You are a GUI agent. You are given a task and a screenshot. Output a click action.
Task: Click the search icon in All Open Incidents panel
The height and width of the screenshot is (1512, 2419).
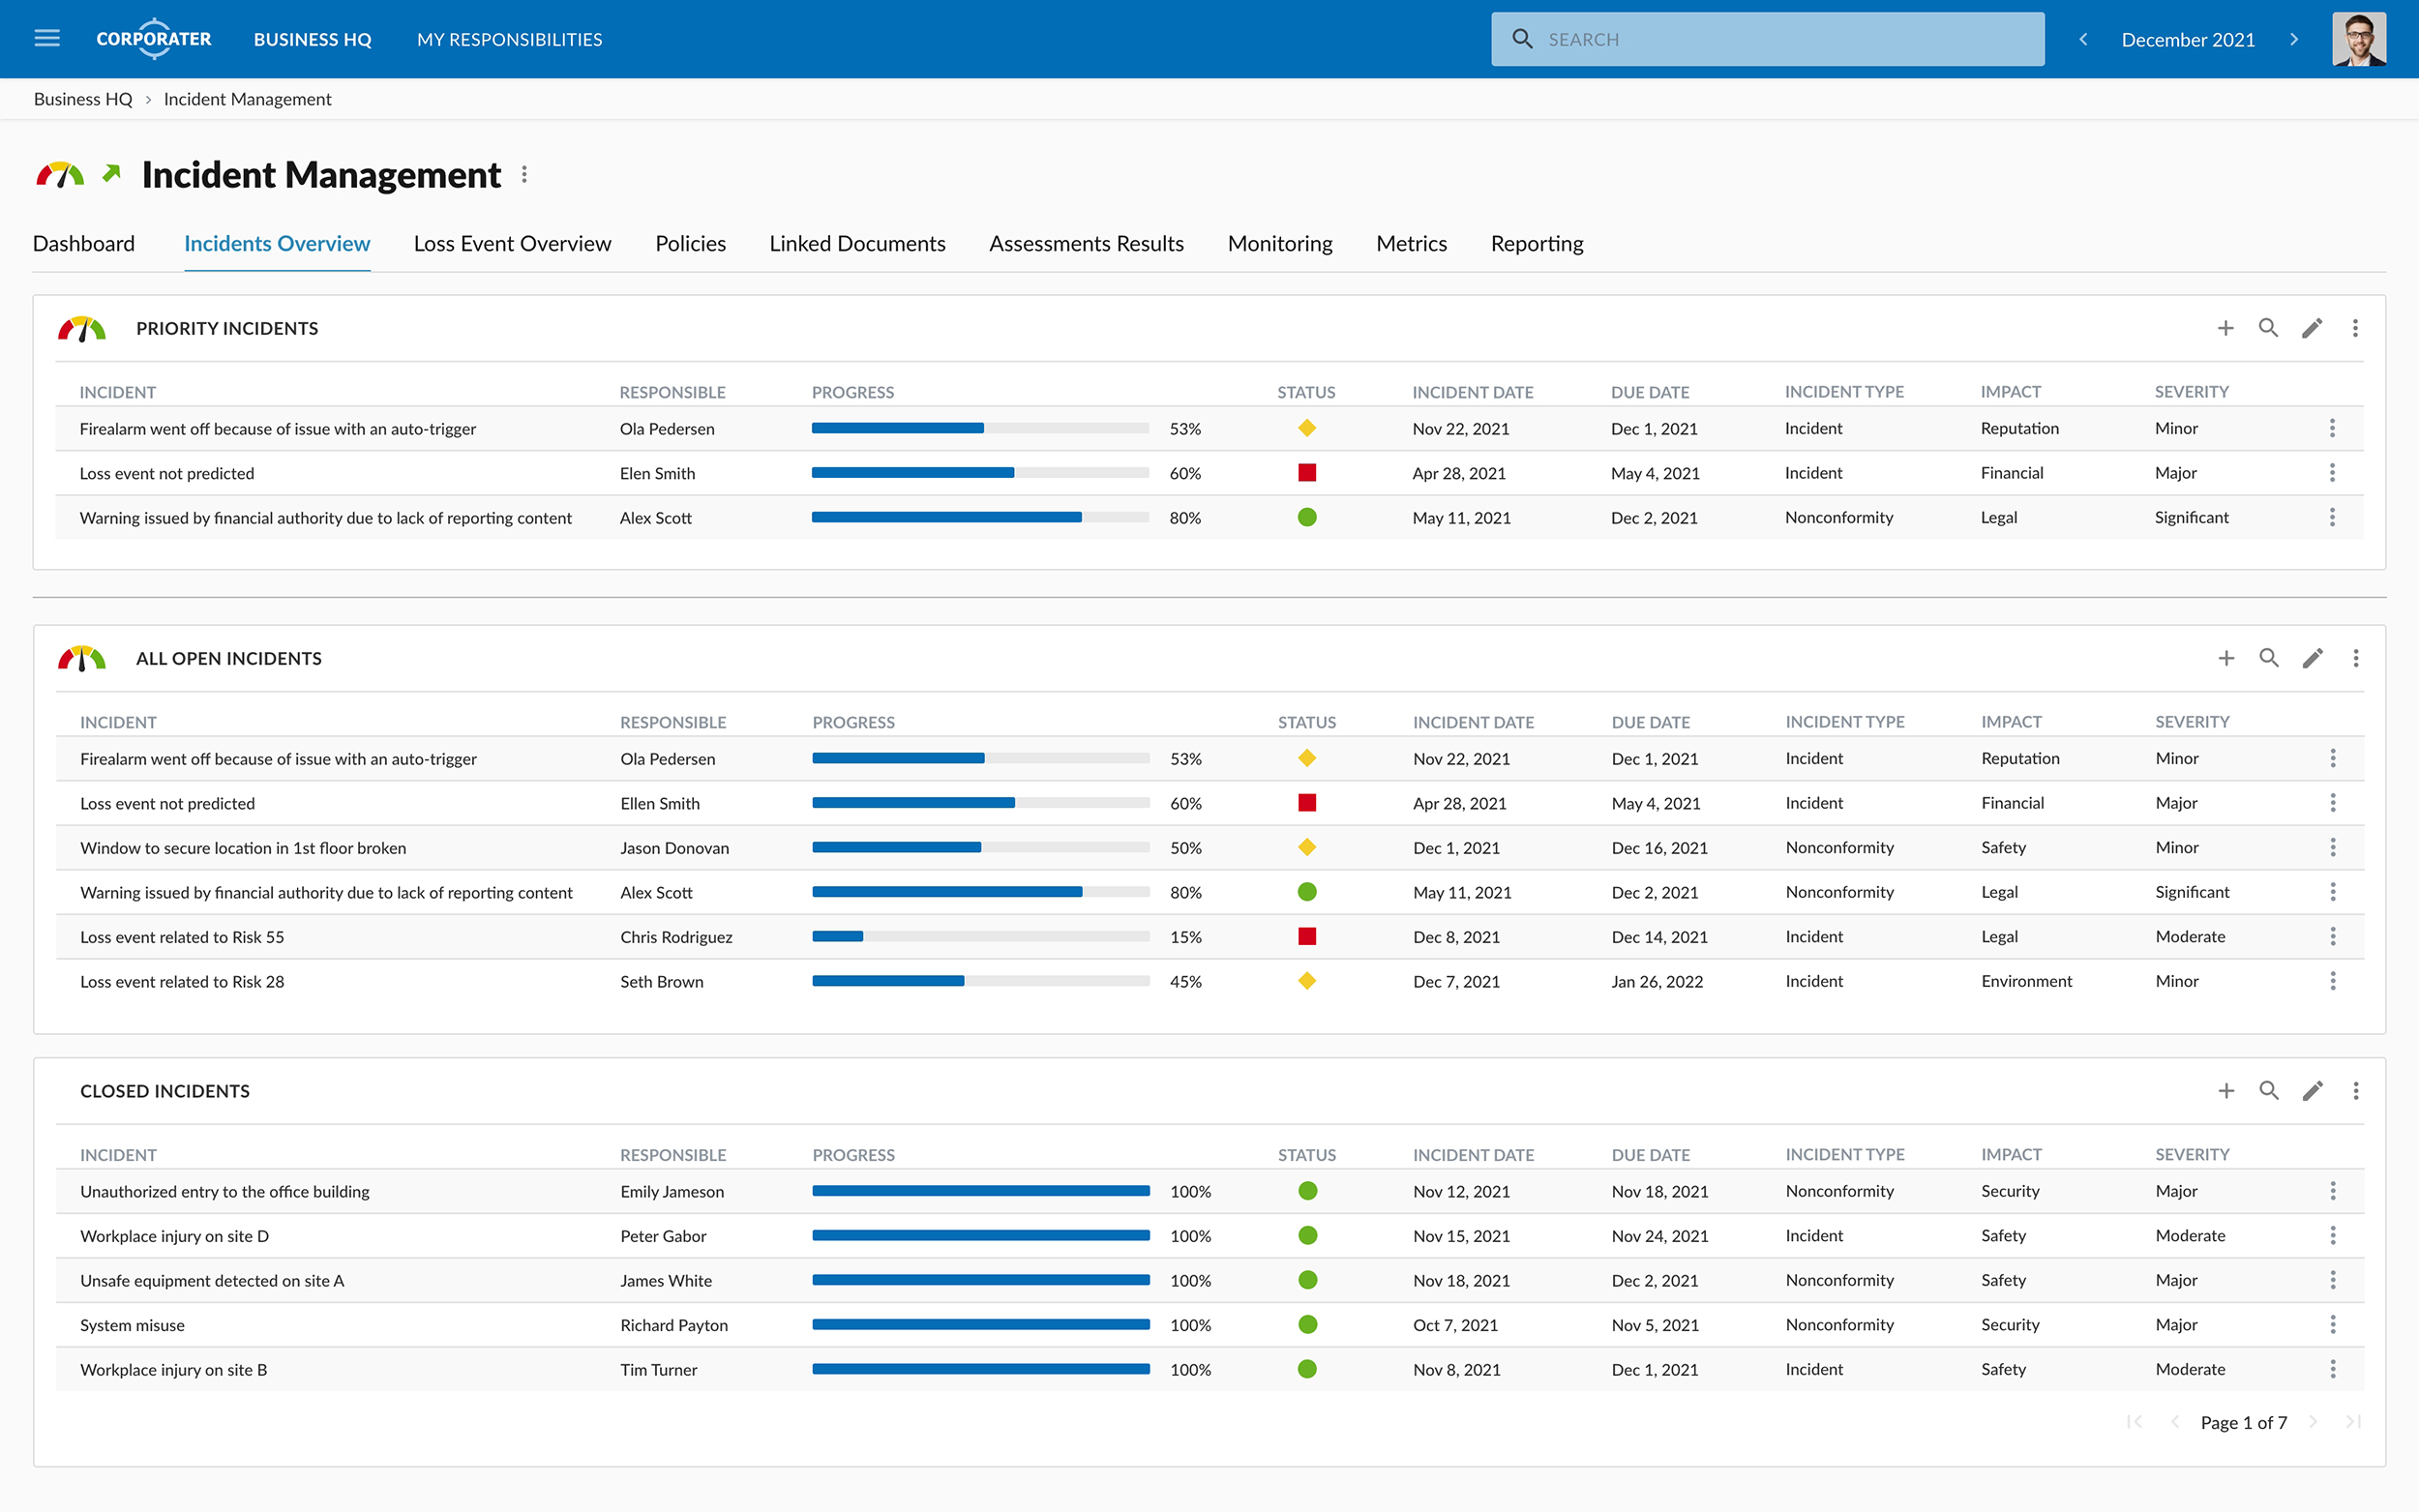(x=2268, y=658)
